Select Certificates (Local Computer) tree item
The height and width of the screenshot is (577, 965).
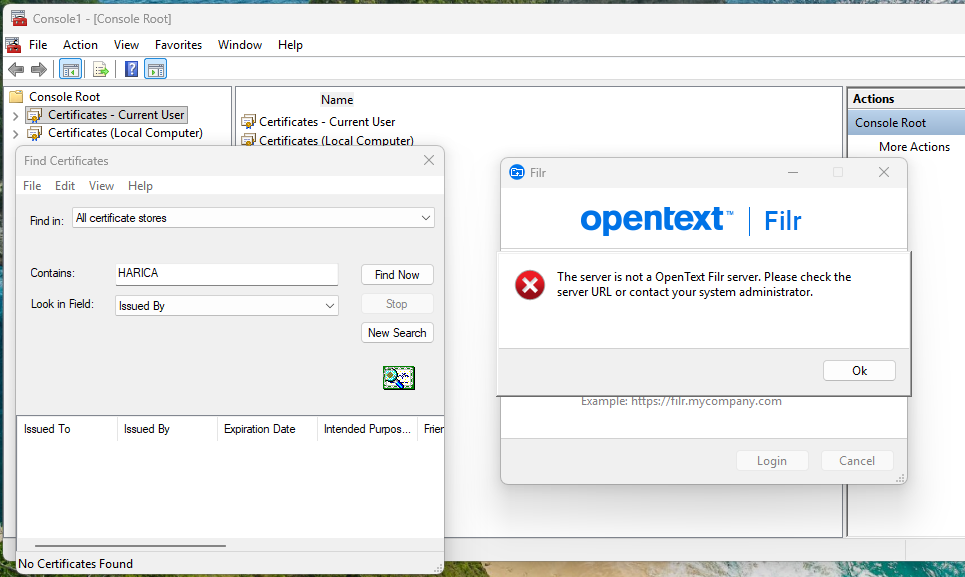125,133
